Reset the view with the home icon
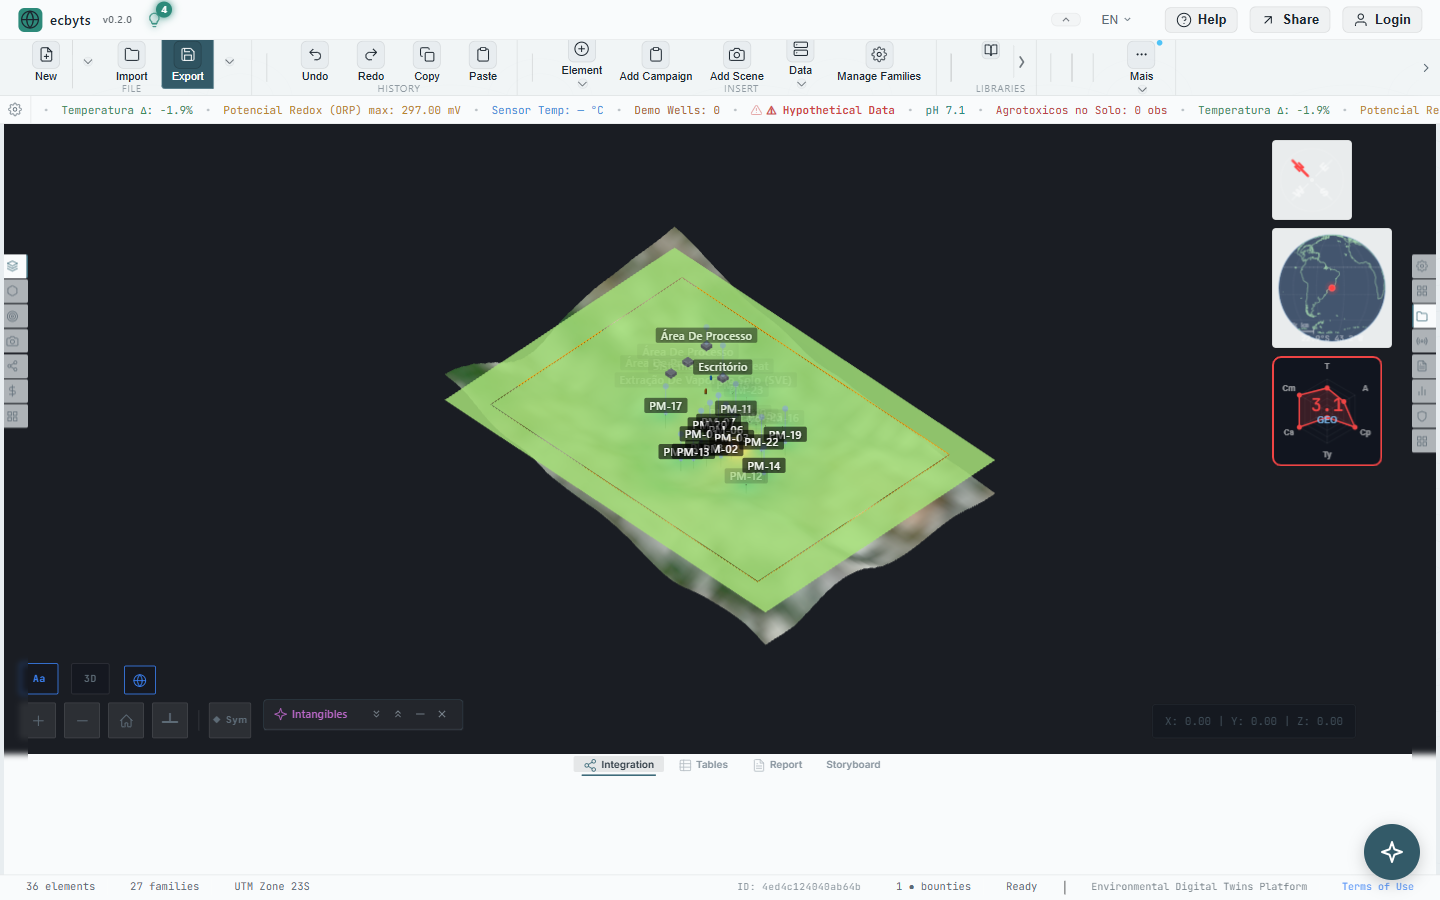Viewport: 1440px width, 900px height. tap(126, 720)
